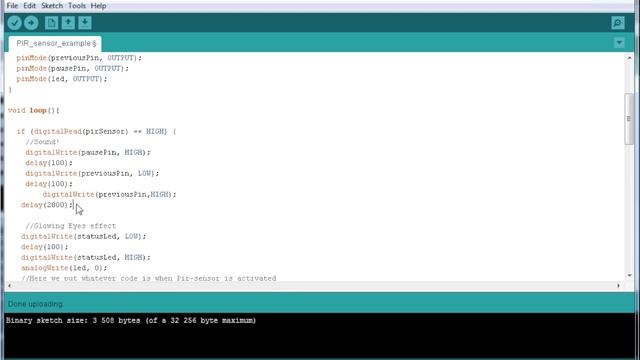
Task: Click the '//Sound!' comment line
Action: pyautogui.click(x=42, y=142)
